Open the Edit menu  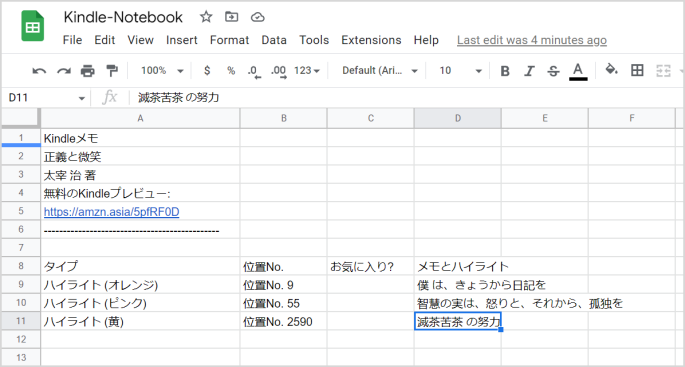[105, 40]
